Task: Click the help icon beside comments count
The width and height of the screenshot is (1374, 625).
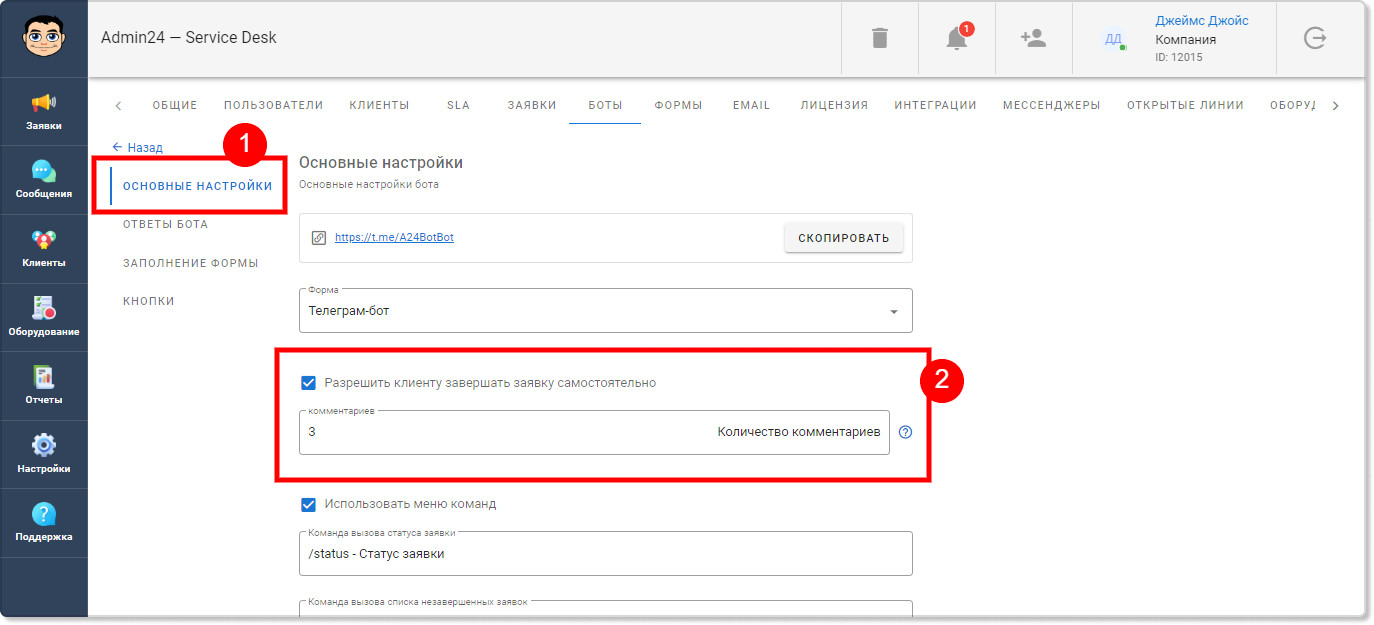Action: click(x=905, y=432)
